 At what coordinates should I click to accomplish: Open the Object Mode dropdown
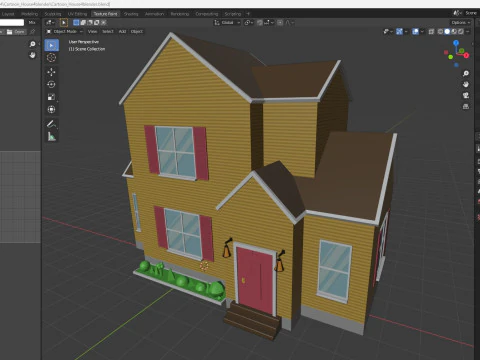pos(65,31)
